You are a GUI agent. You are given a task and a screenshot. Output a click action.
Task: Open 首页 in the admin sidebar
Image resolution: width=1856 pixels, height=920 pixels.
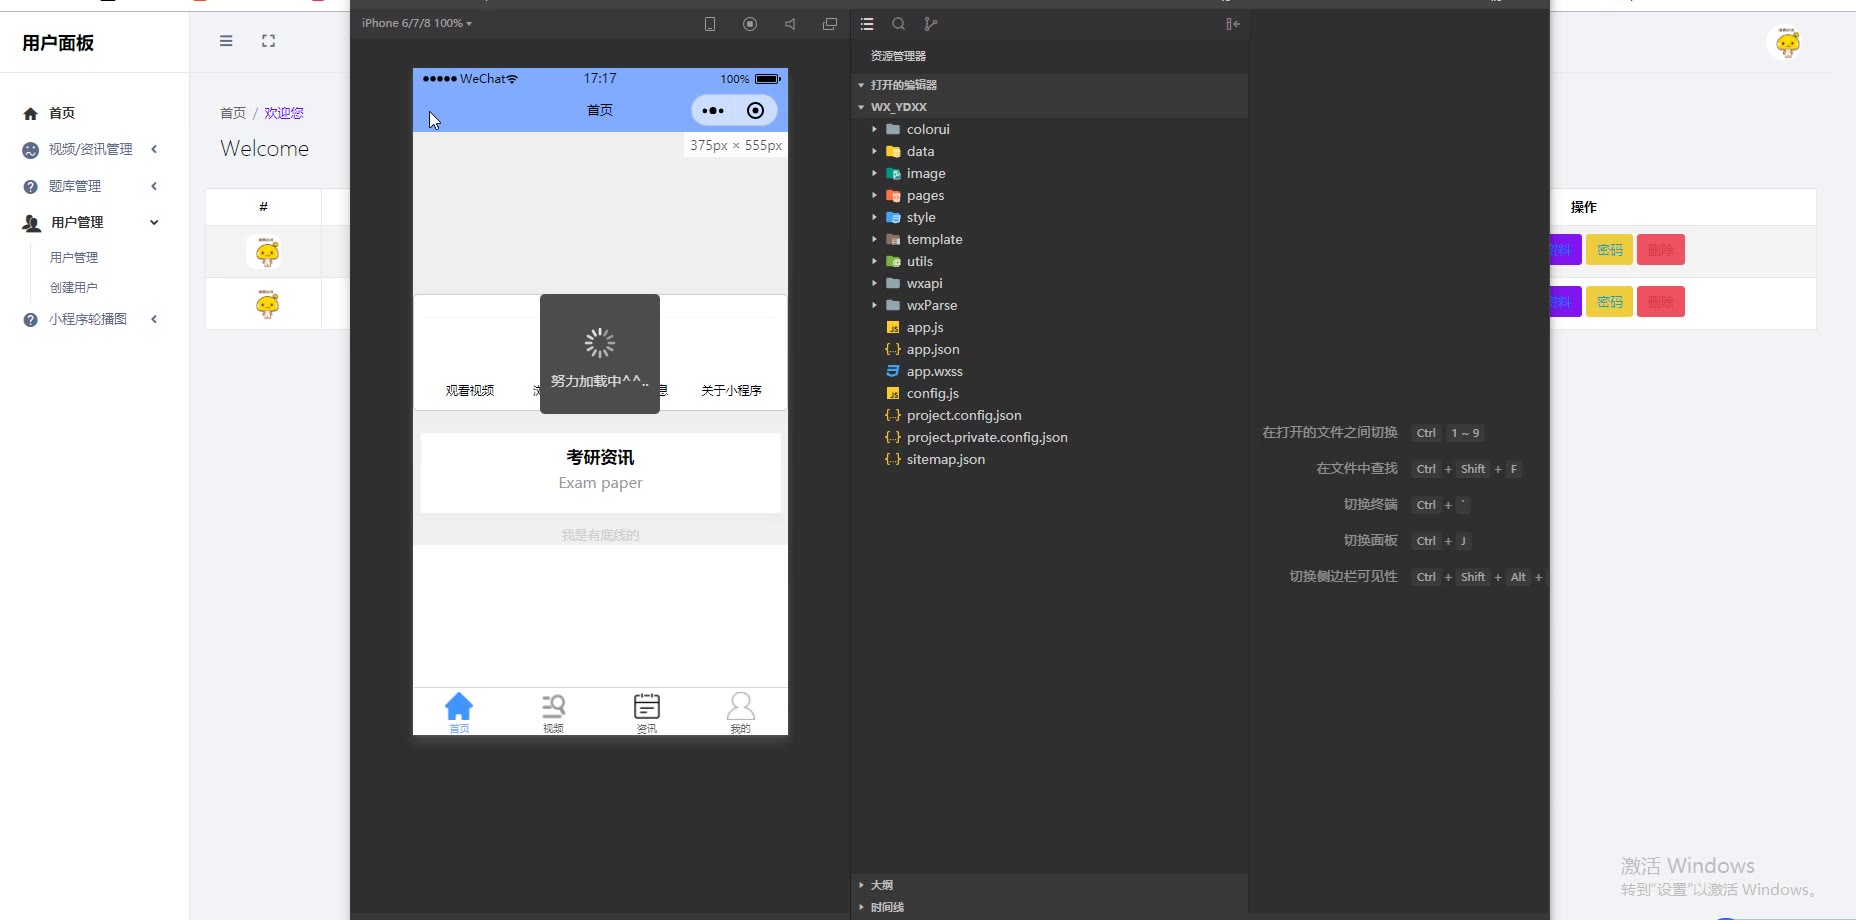click(61, 114)
